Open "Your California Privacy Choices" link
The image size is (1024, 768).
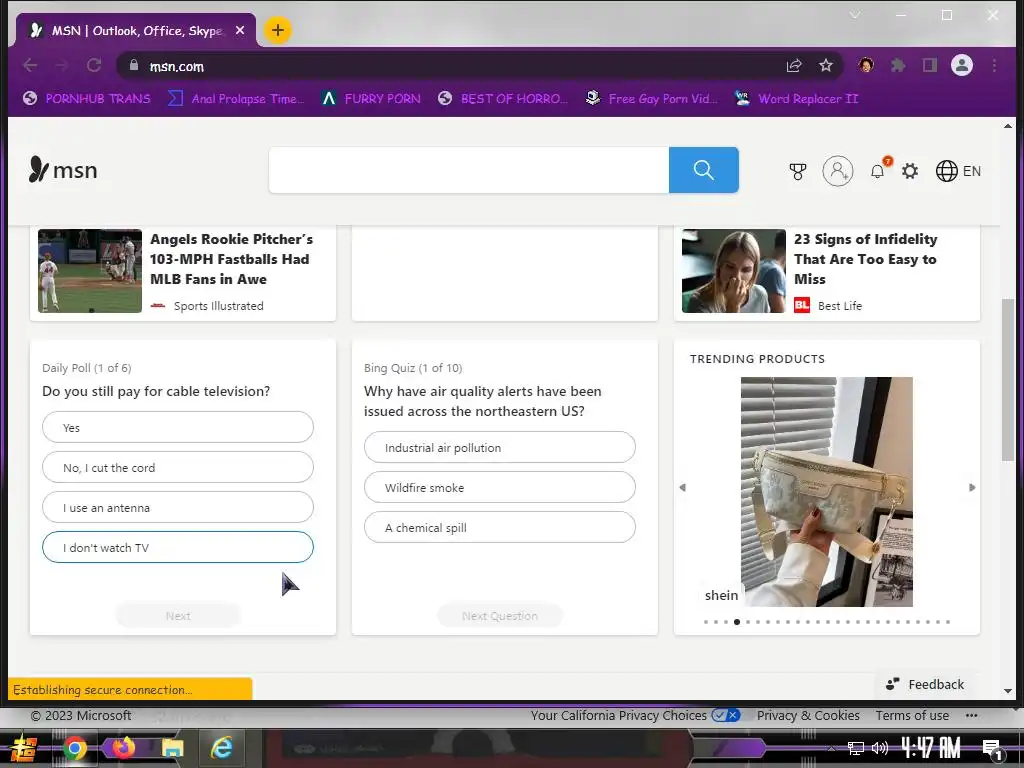pos(635,715)
